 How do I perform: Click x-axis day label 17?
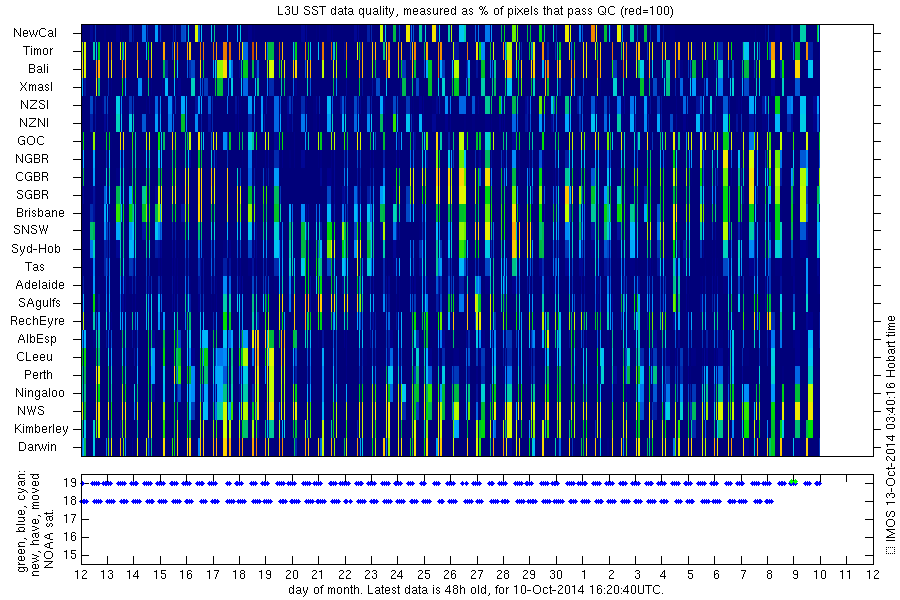click(x=213, y=575)
